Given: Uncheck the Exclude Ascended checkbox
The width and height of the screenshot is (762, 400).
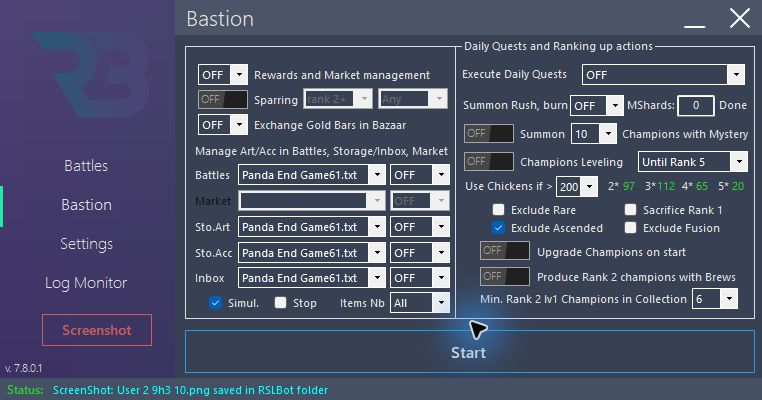Looking at the screenshot, I should tap(498, 227).
